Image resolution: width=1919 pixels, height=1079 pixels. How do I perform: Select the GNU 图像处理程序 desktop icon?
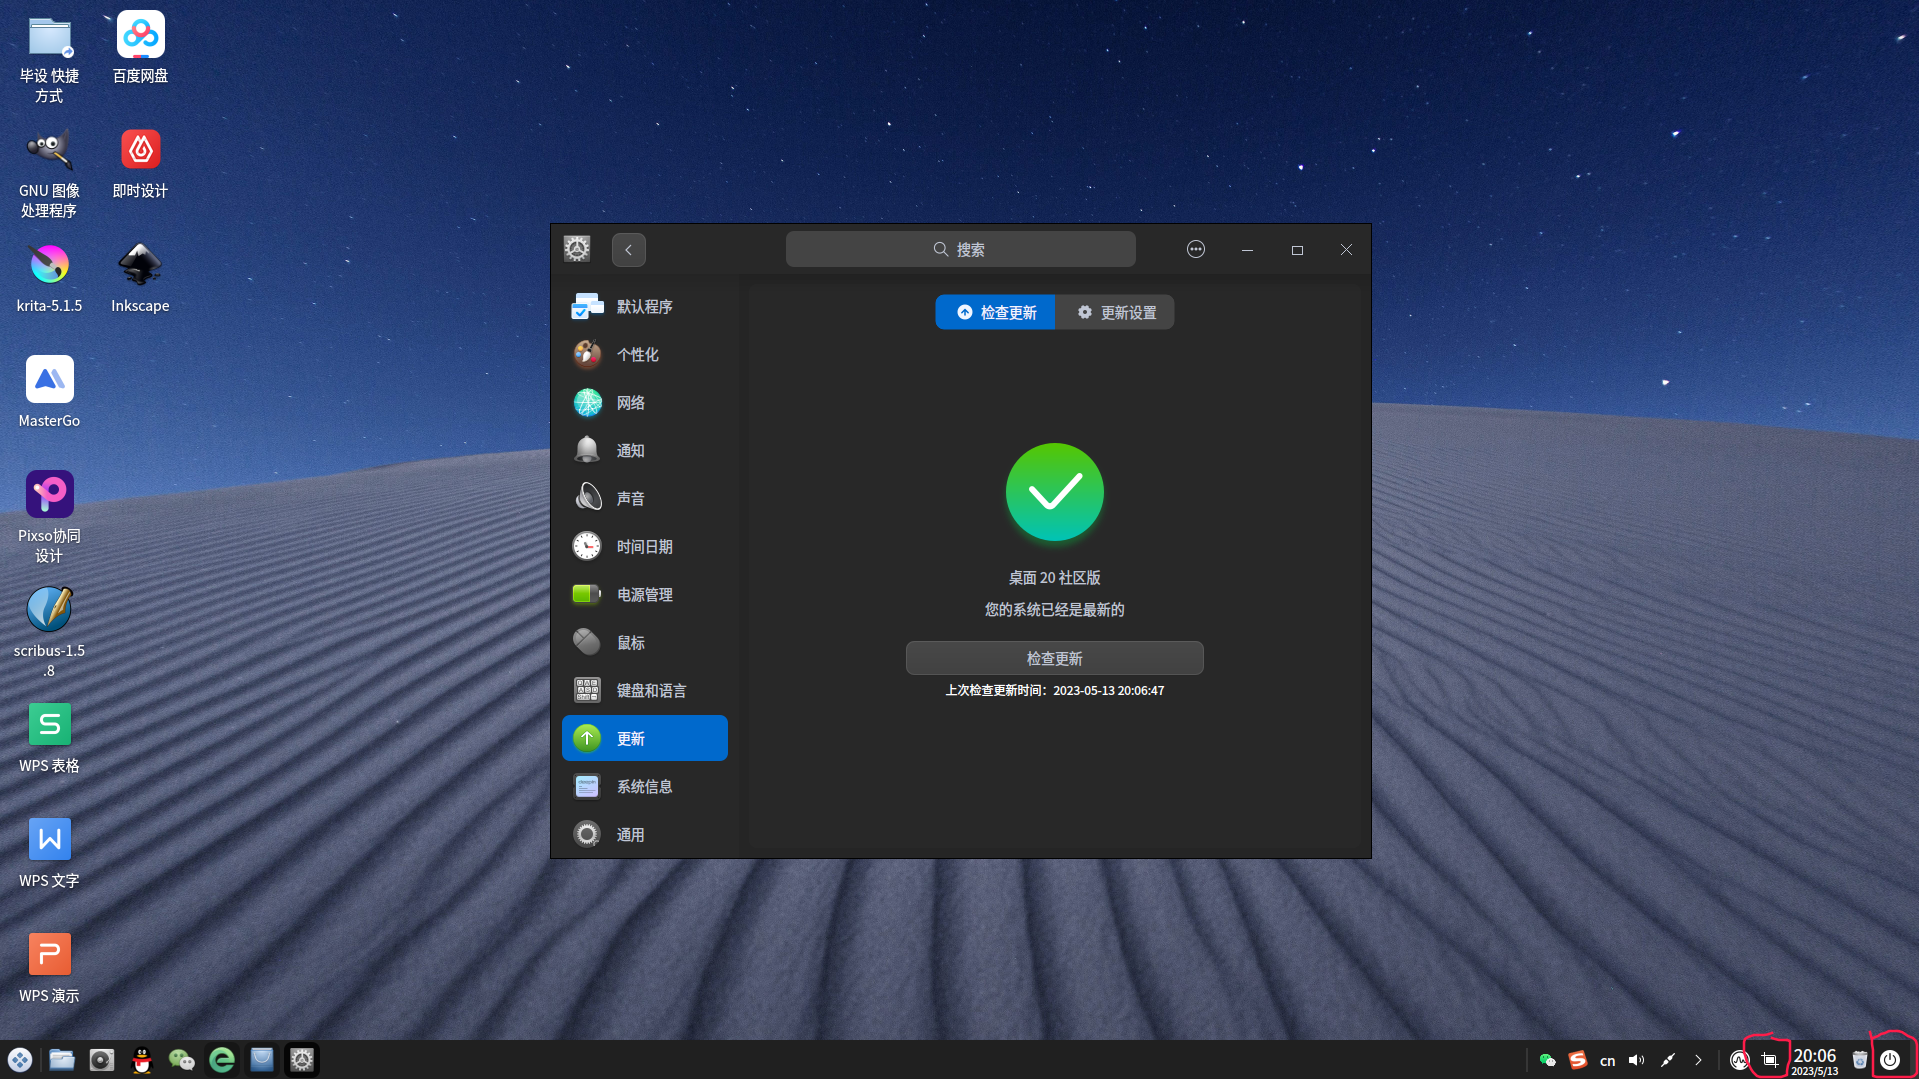[49, 174]
